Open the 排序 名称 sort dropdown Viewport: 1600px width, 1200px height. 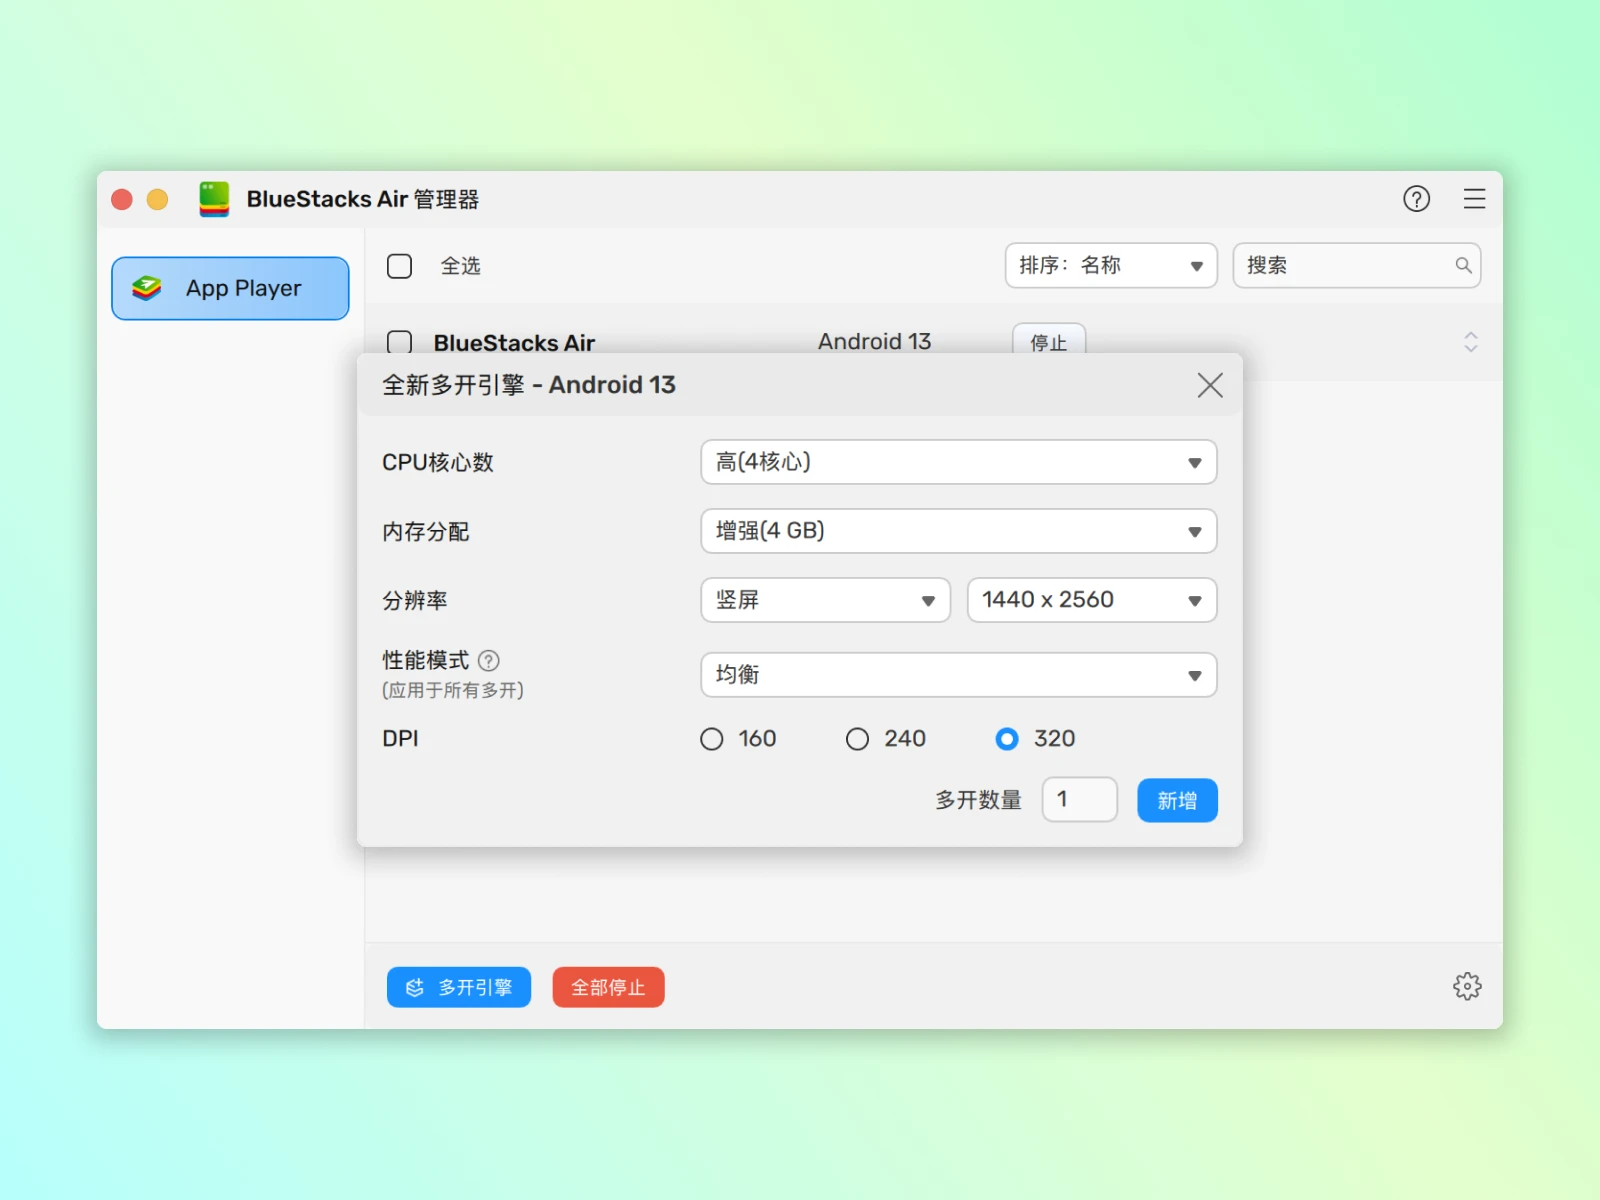point(1111,266)
